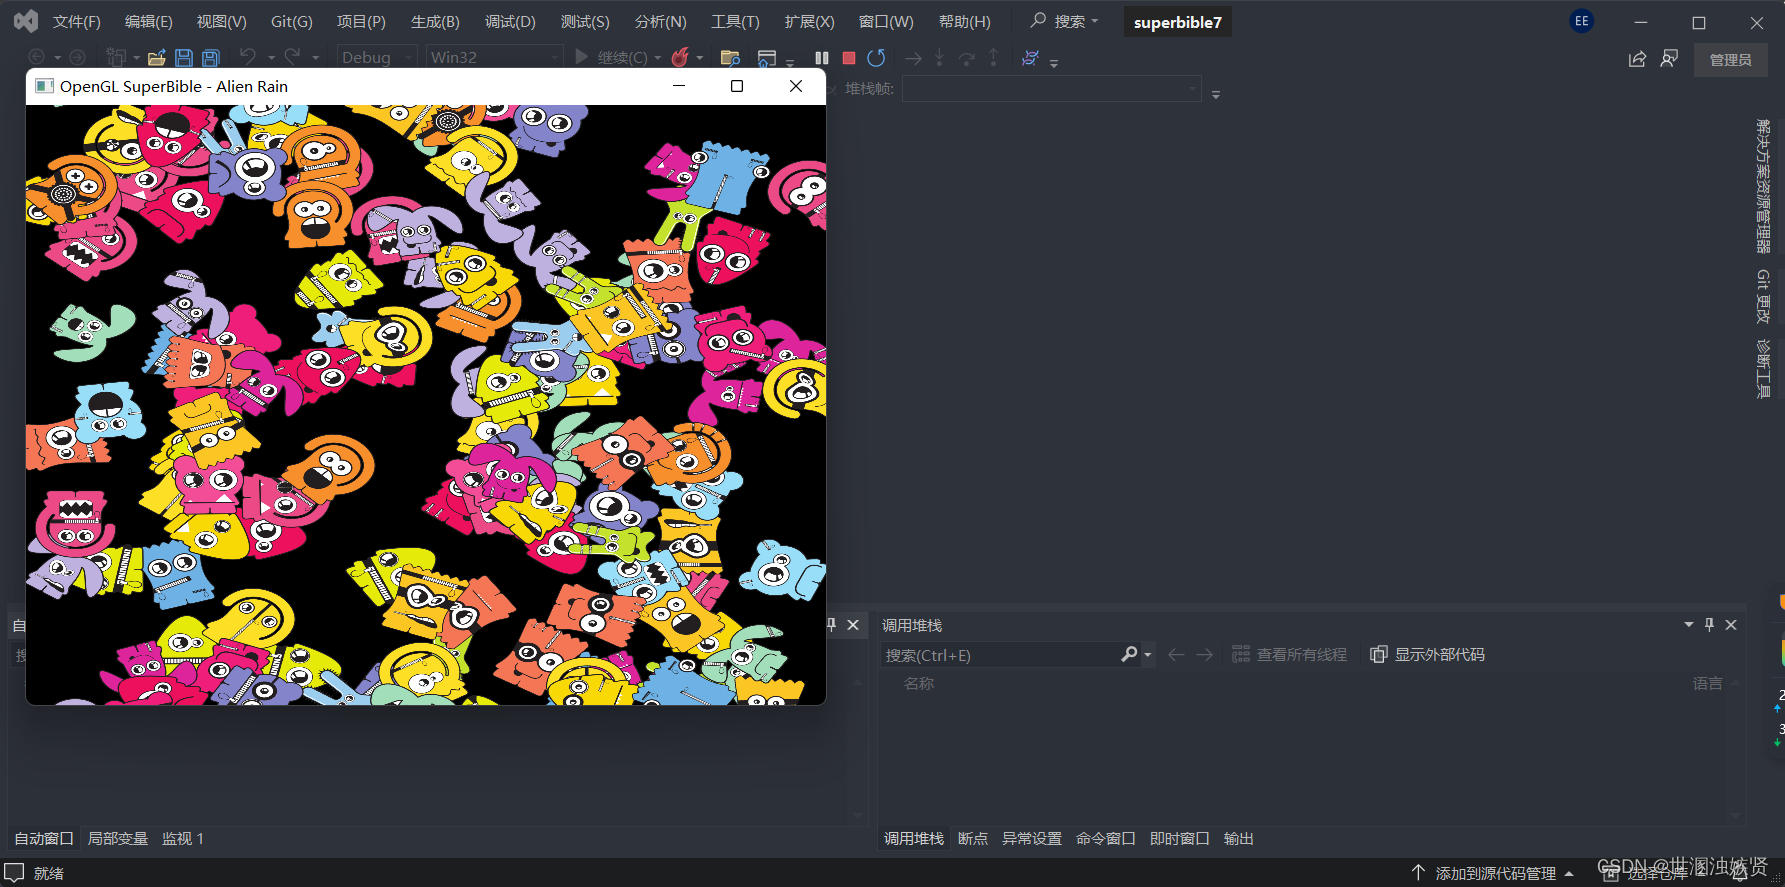Viewport: 1785px width, 887px height.
Task: Expand call stack search options dropdown
Action: [1147, 655]
